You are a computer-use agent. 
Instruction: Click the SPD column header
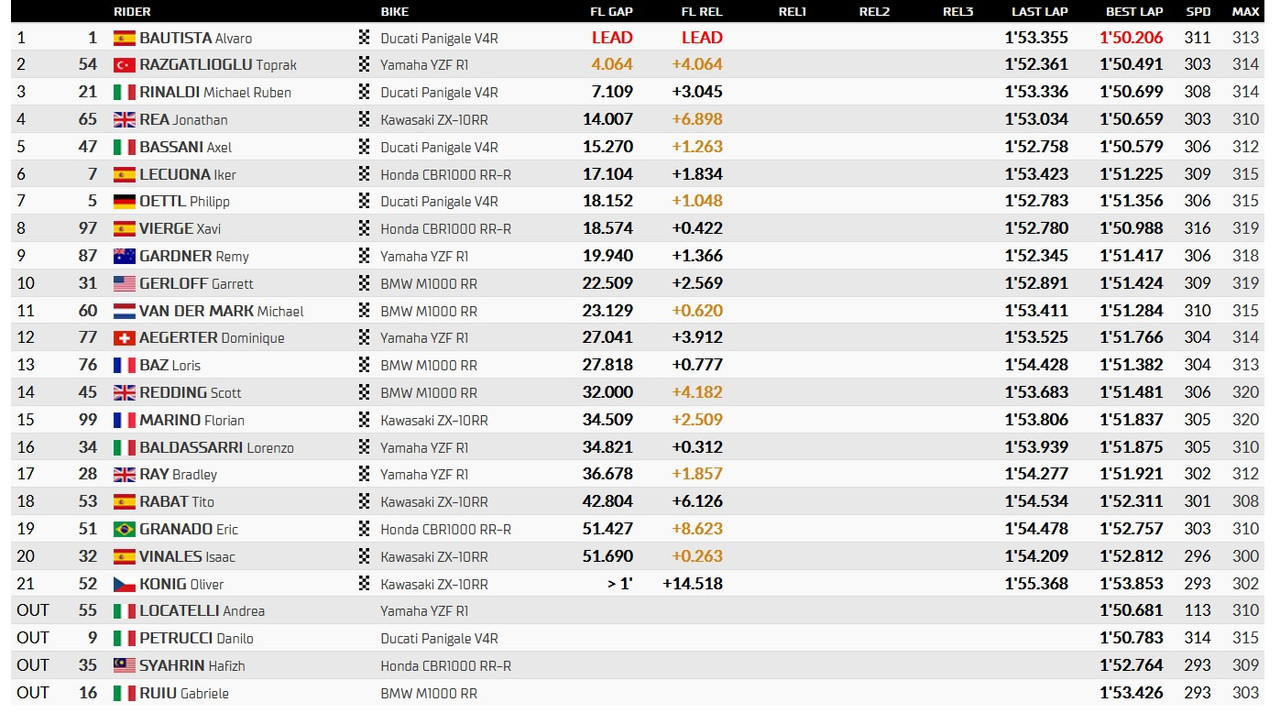point(1198,12)
